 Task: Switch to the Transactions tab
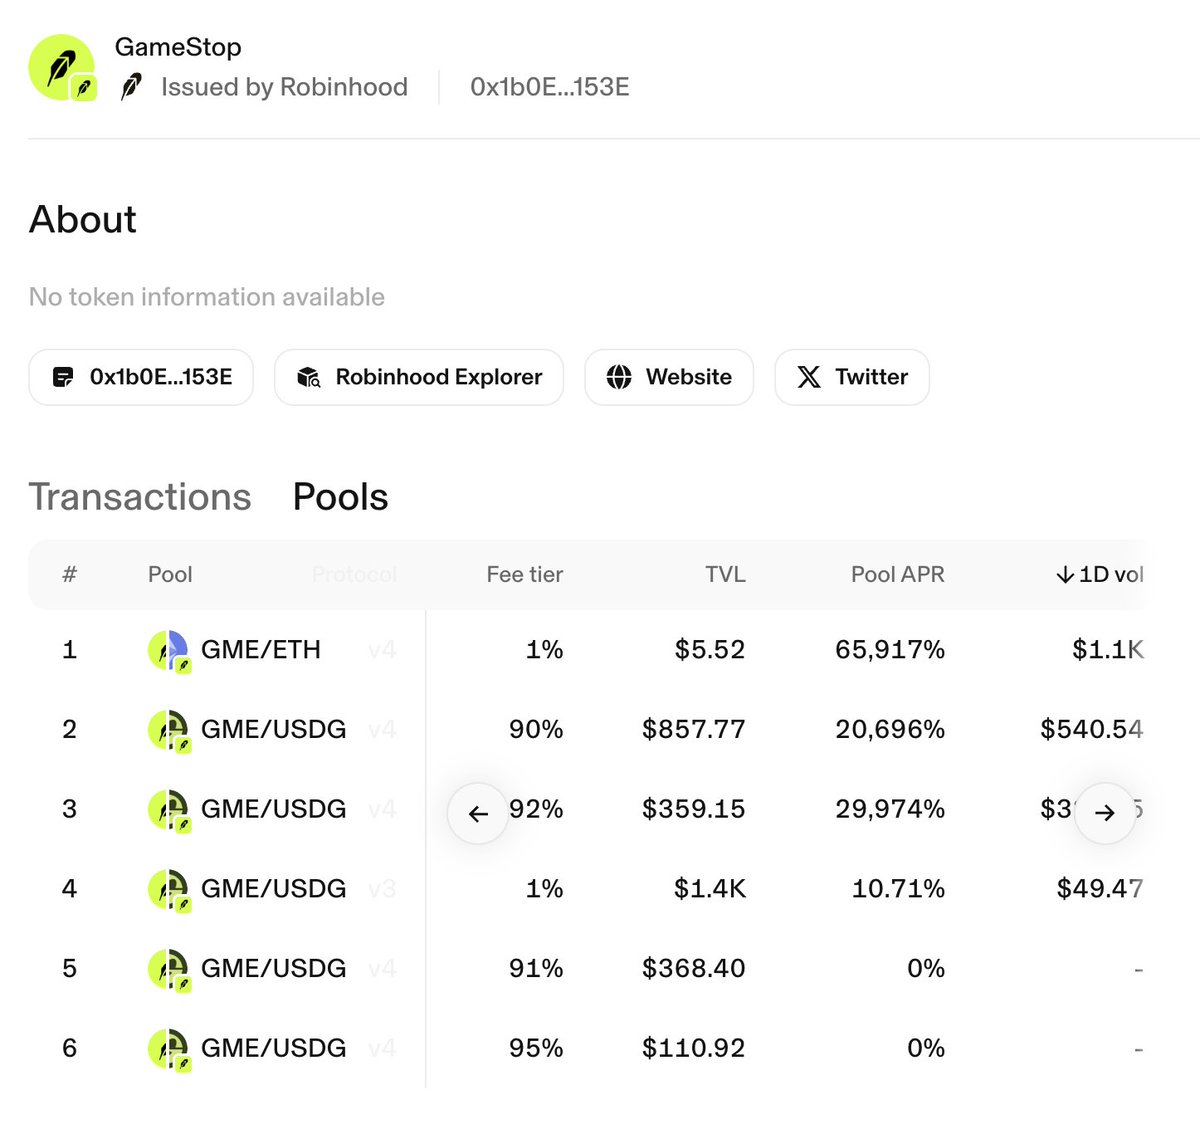pos(140,497)
